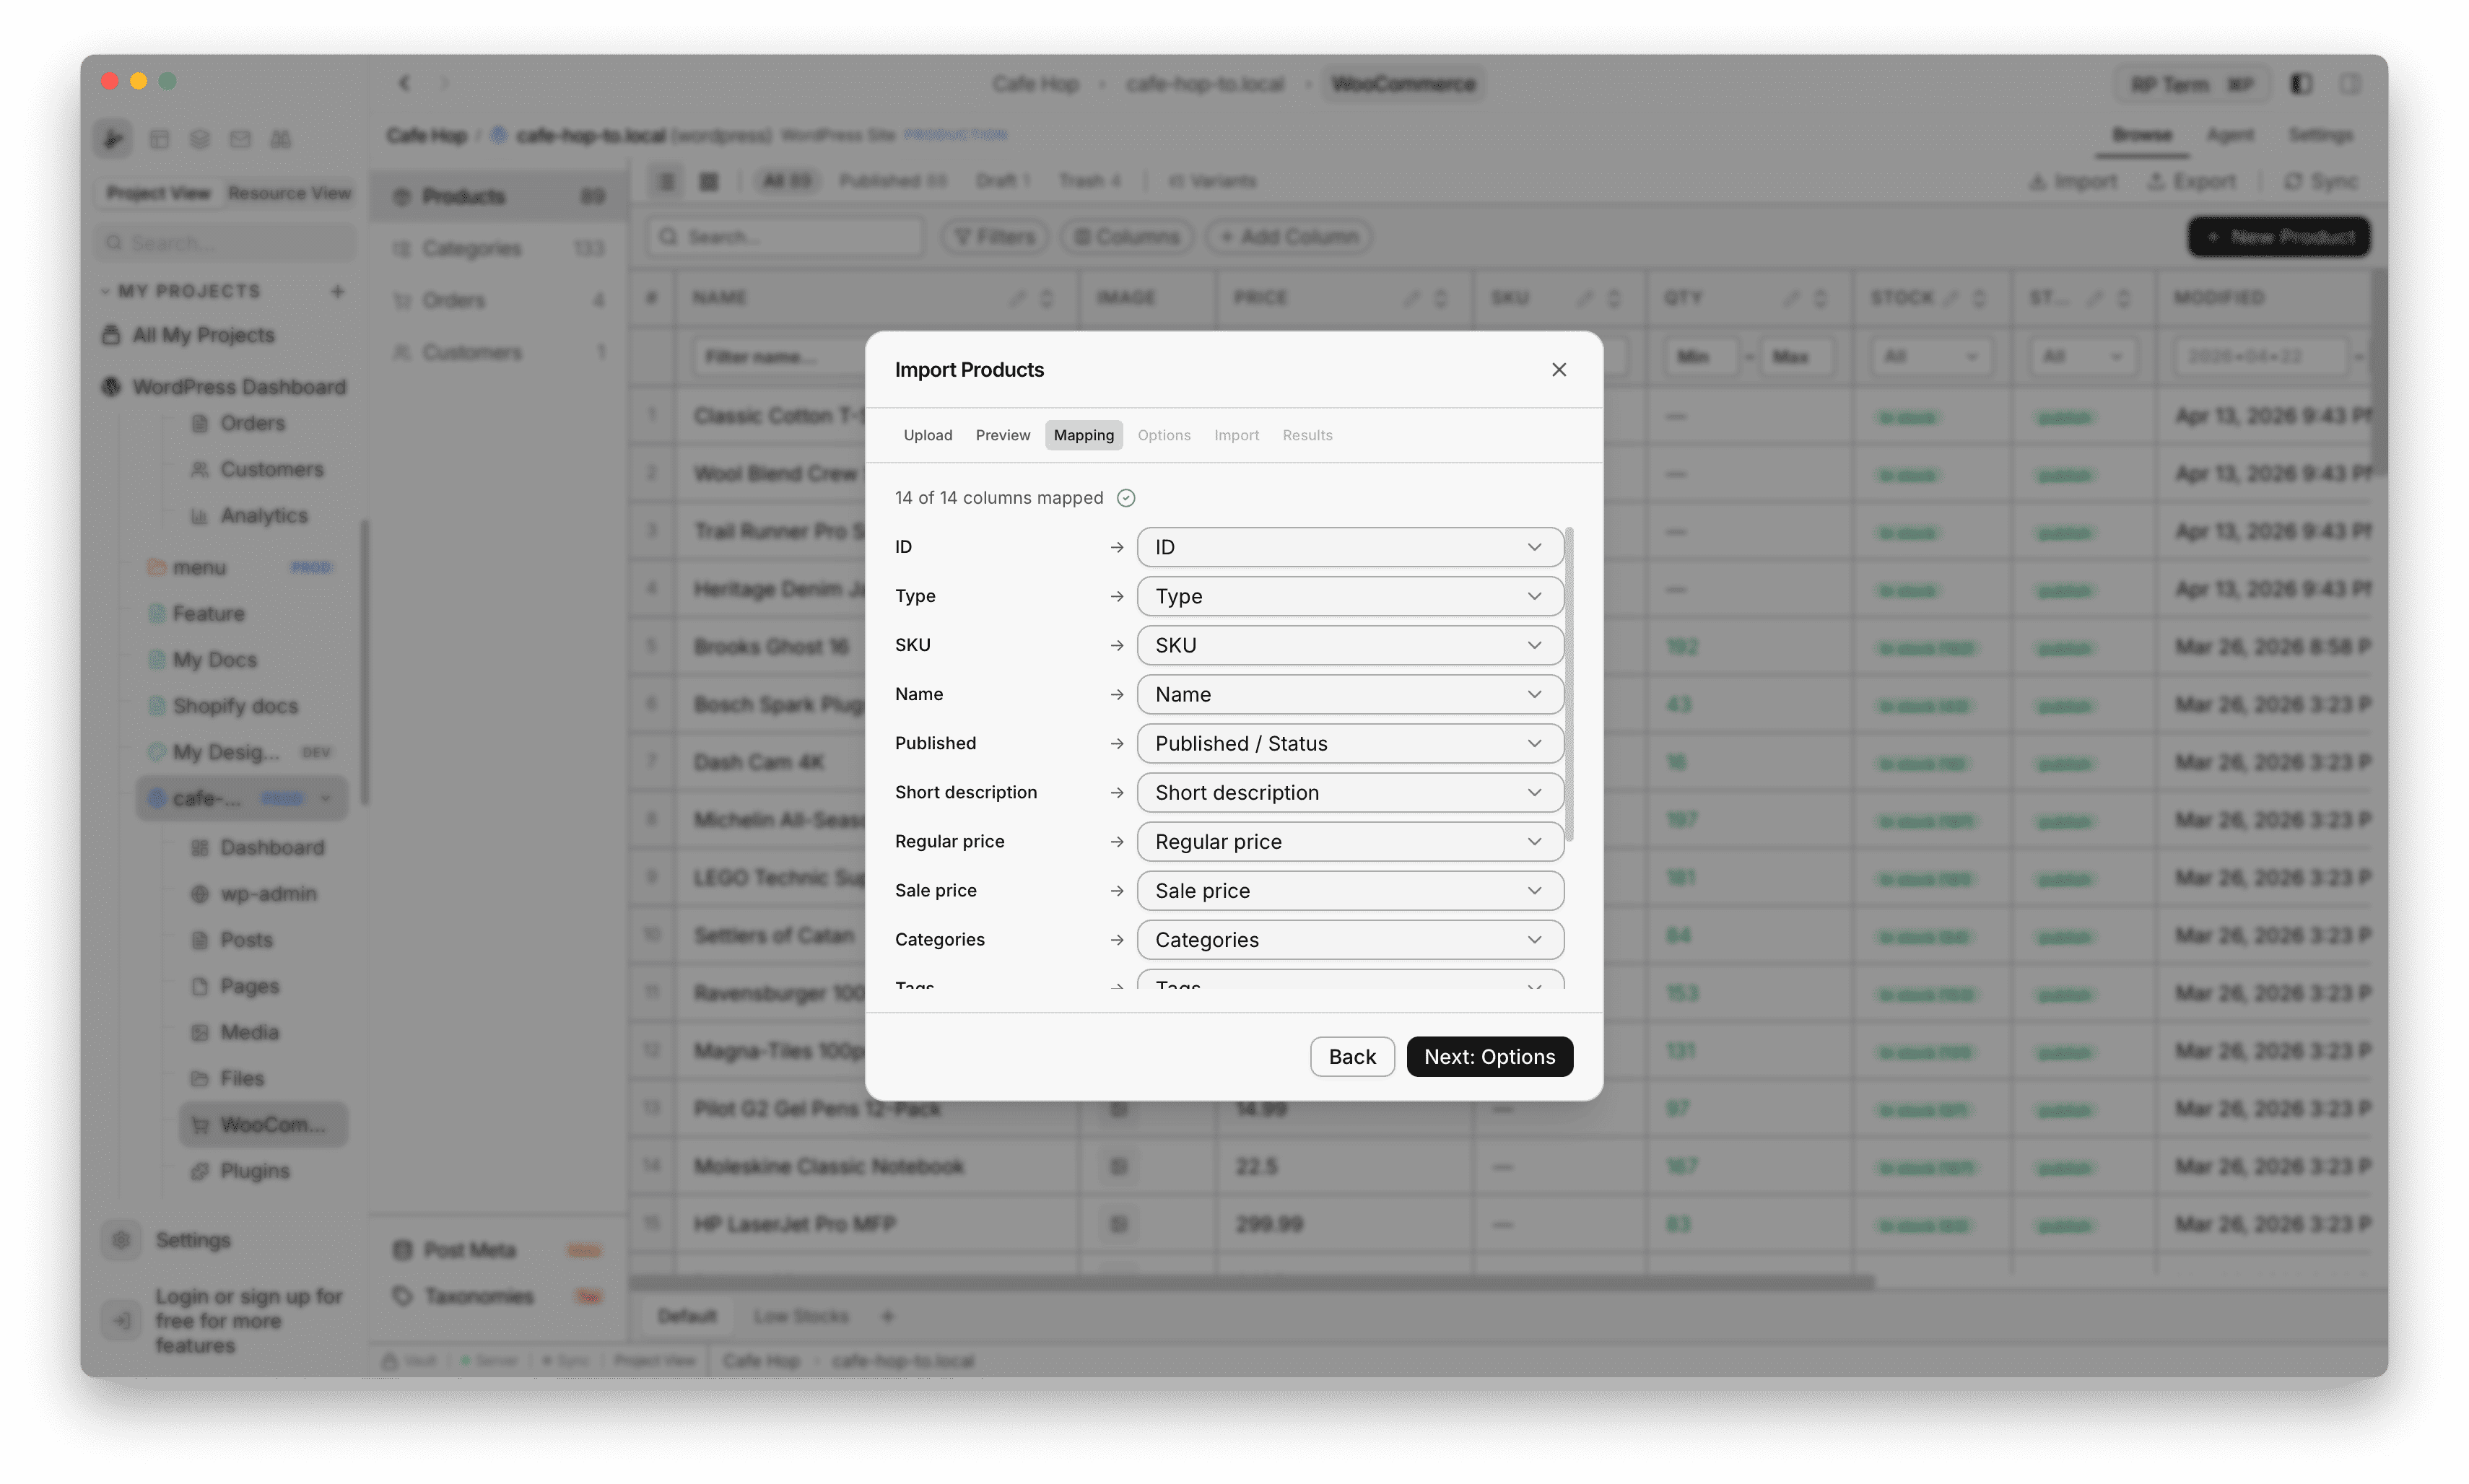This screenshot has width=2469, height=1484.
Task: Click the product search field
Action: (785, 236)
